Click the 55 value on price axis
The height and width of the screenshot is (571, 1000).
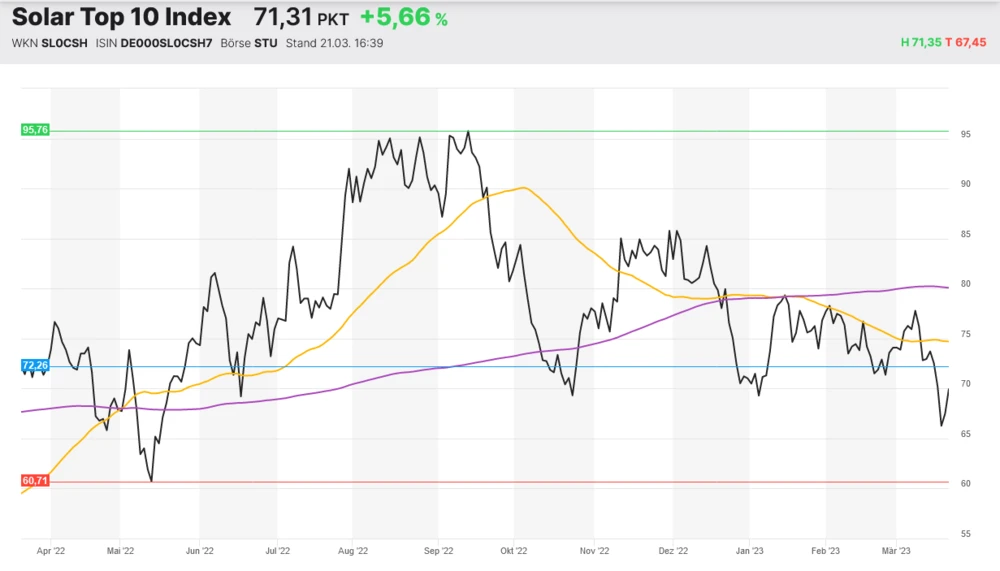click(965, 534)
